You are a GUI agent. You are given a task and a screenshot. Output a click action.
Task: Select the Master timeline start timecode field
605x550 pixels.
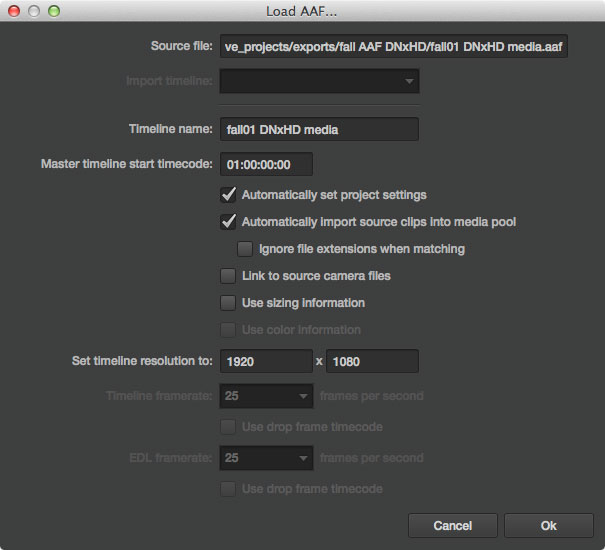267,163
